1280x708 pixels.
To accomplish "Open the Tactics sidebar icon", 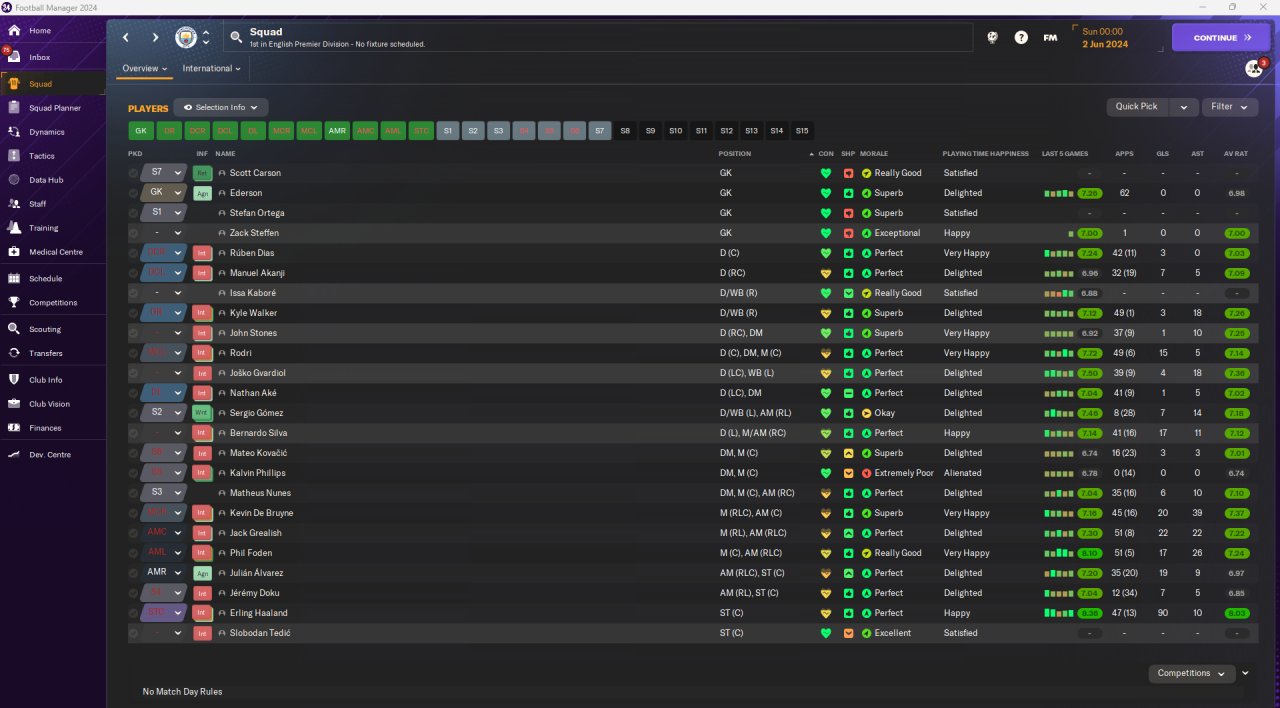I will tap(14, 156).
